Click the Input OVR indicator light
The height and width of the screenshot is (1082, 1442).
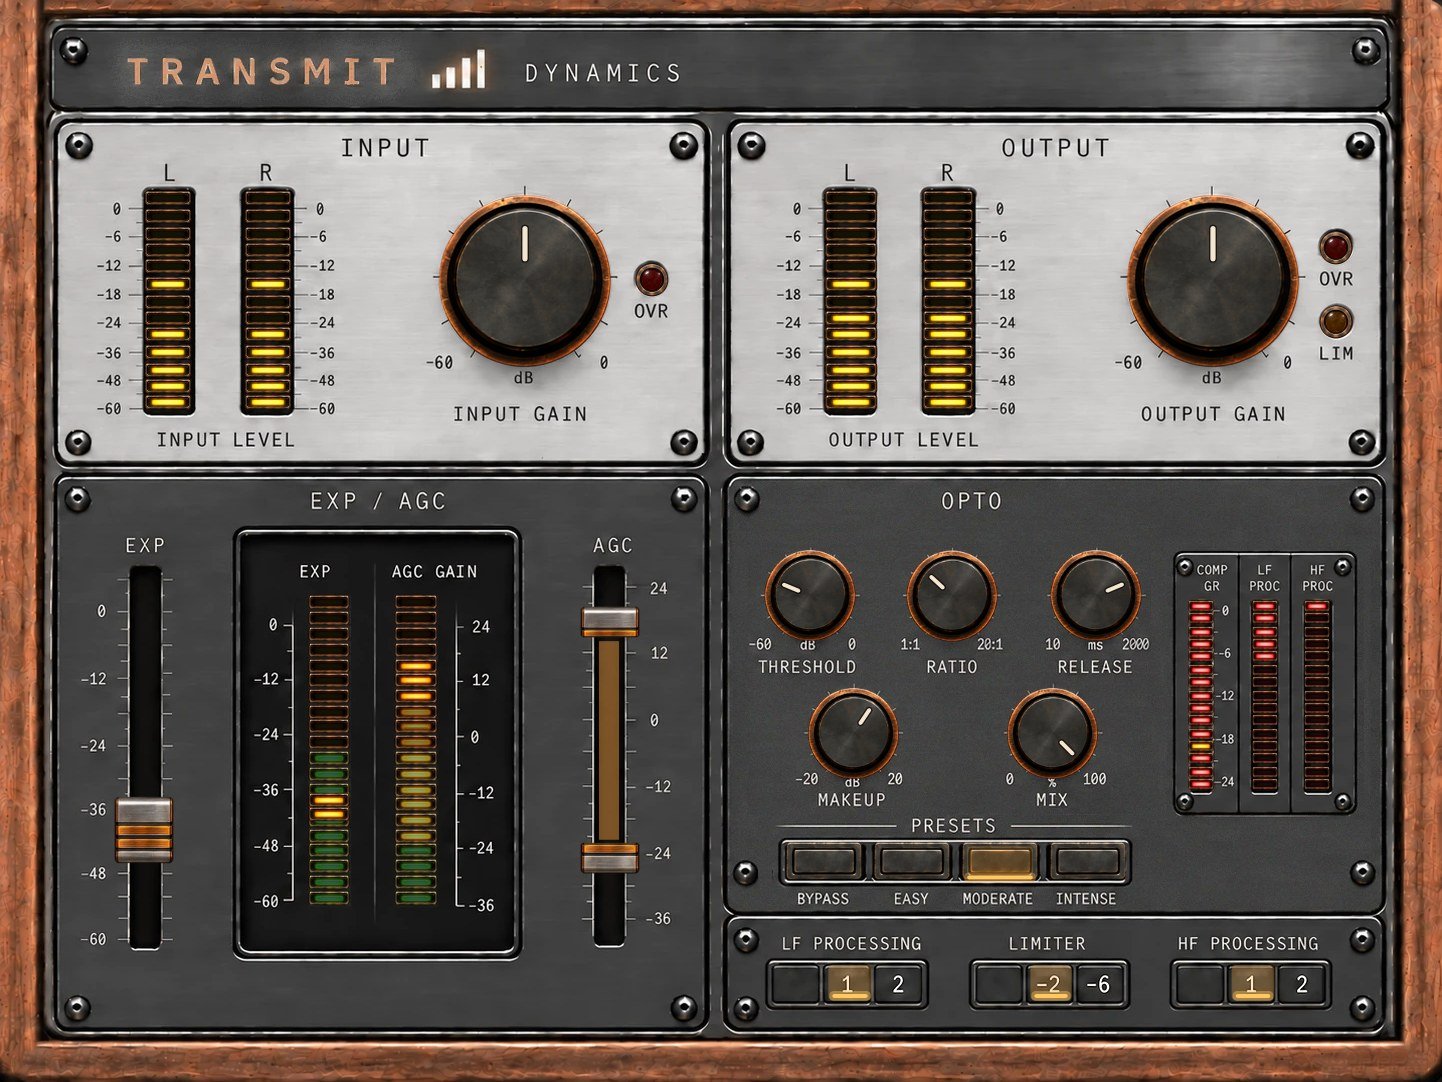point(651,278)
